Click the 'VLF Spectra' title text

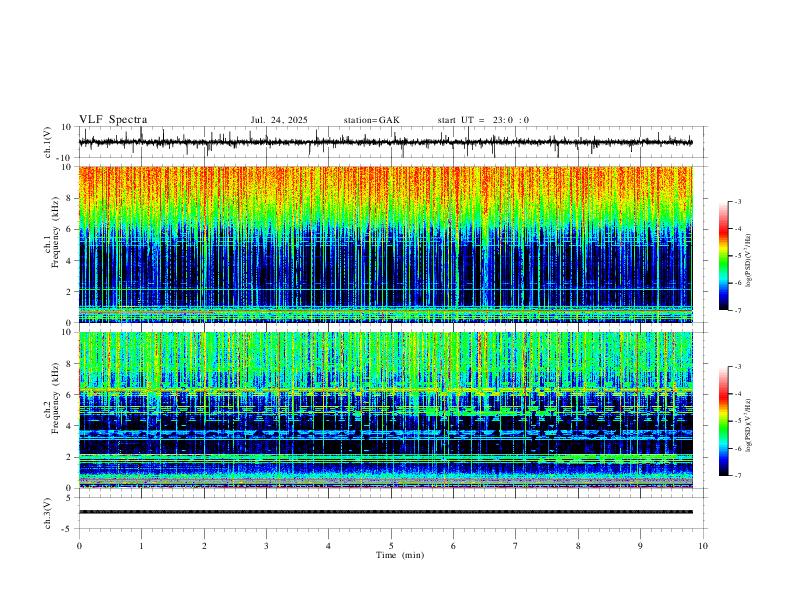coord(113,120)
